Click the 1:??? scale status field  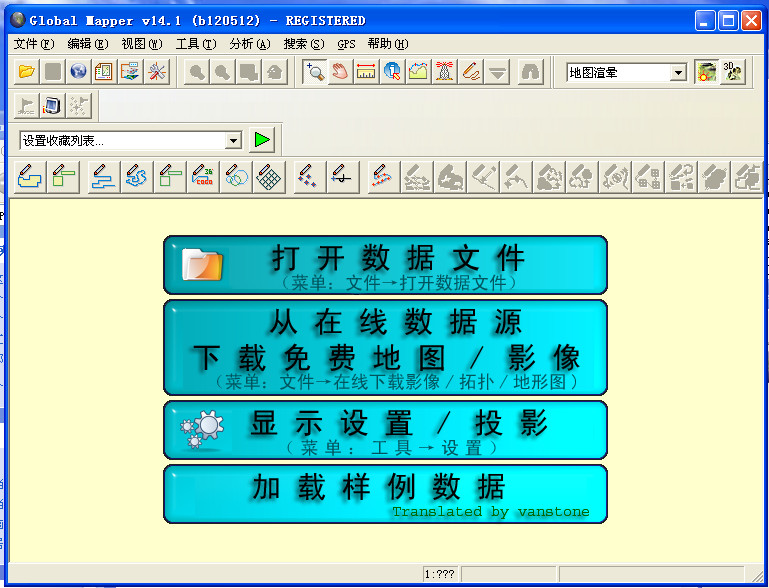pos(440,574)
